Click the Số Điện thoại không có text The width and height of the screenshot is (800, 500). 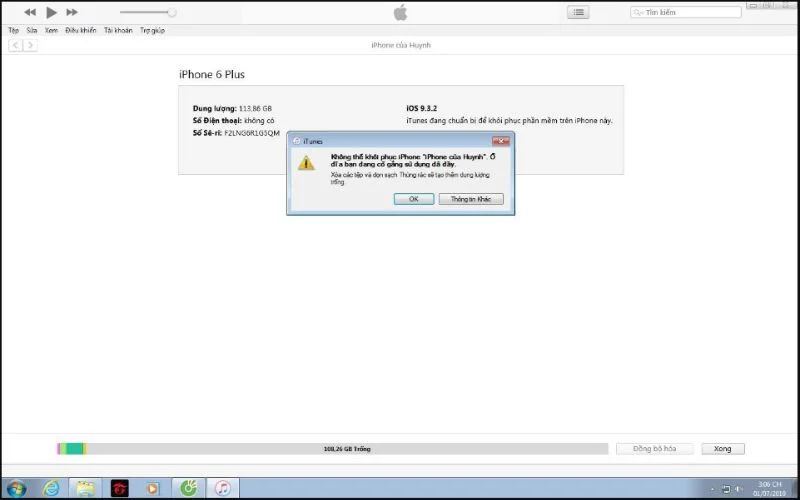pyautogui.click(x=234, y=121)
